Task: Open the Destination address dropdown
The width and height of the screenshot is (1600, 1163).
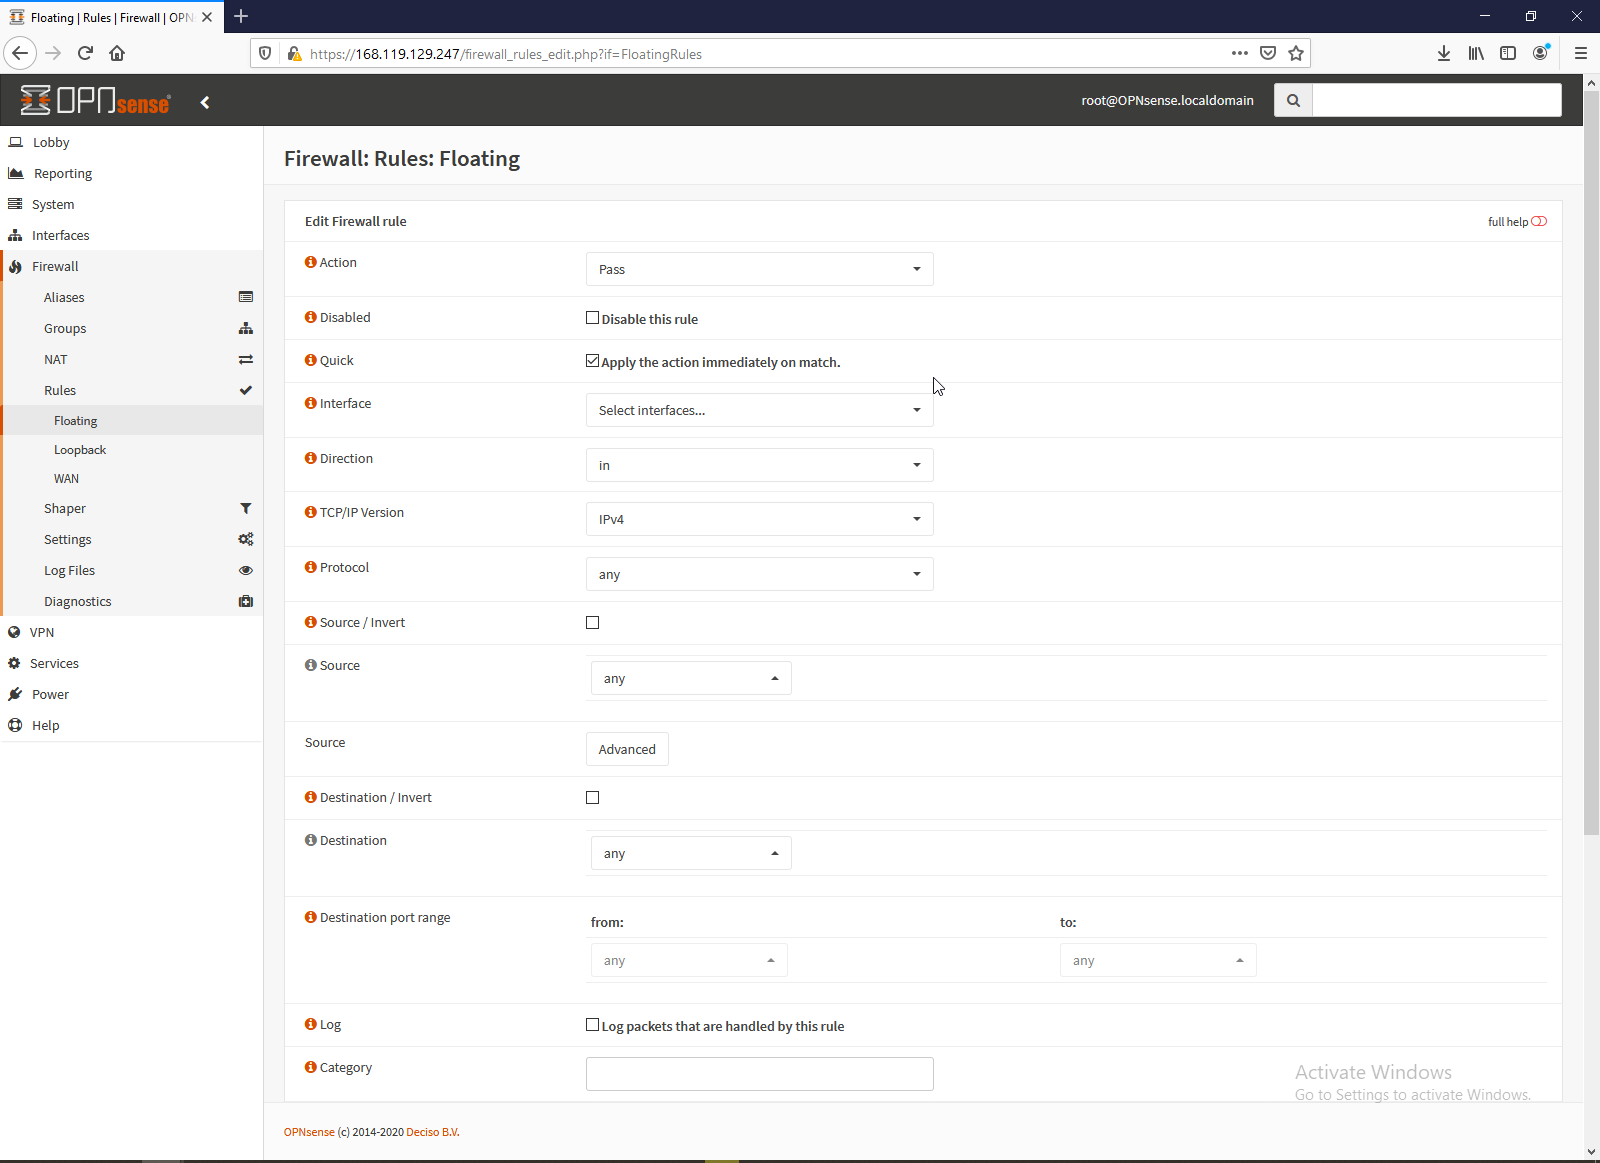Action: pos(691,853)
